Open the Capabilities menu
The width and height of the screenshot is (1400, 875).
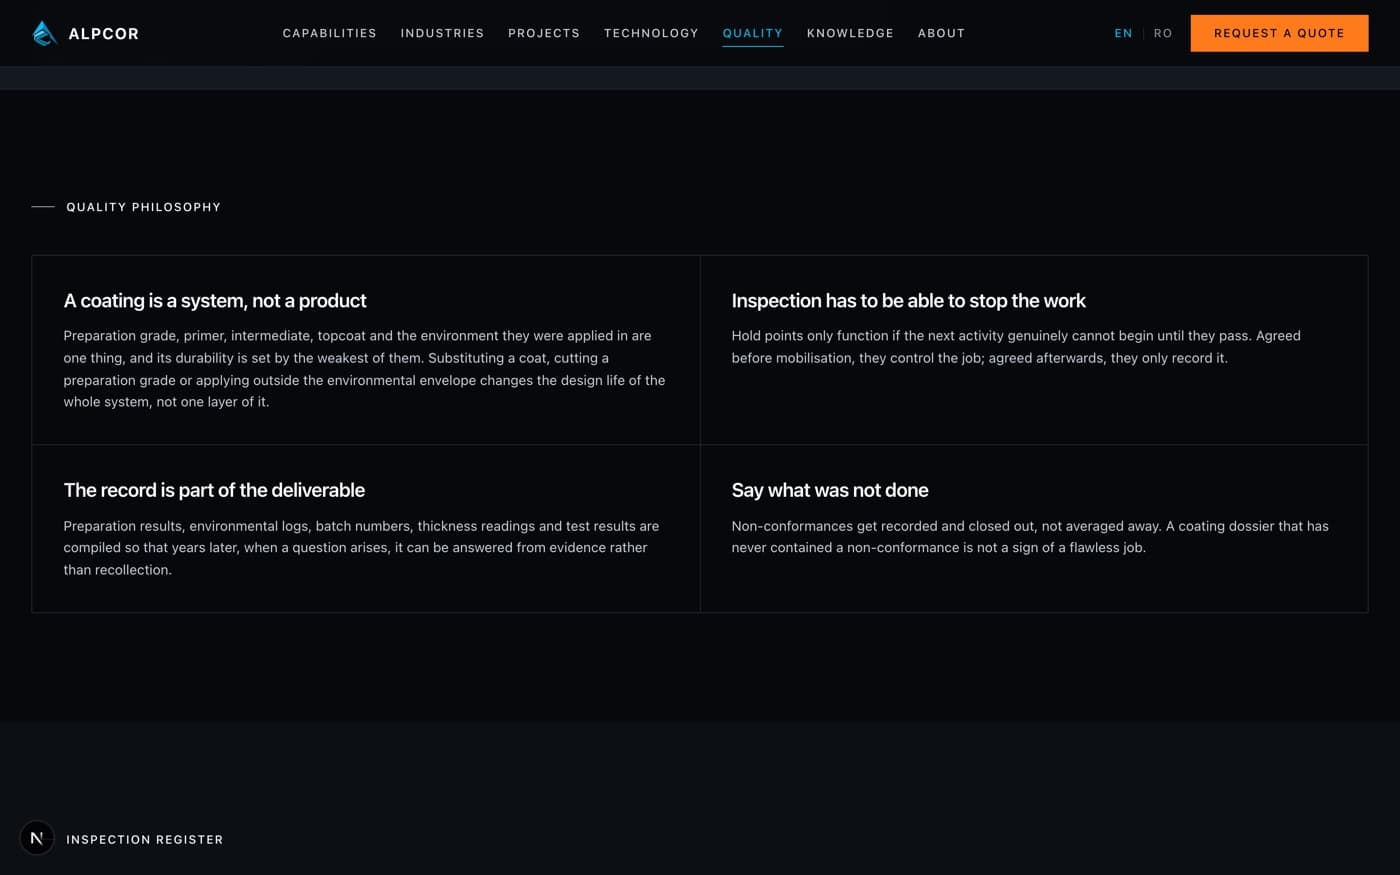[x=329, y=33]
